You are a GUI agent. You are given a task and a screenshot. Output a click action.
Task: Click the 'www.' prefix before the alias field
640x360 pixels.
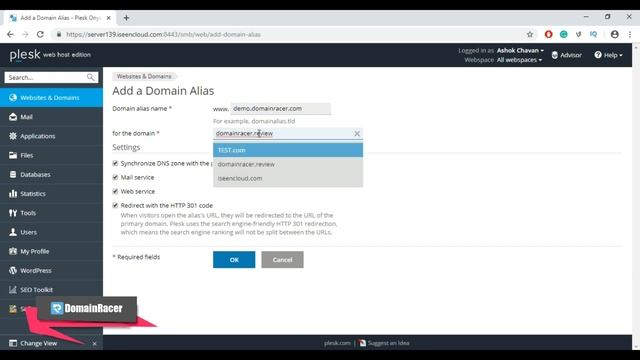coord(220,109)
